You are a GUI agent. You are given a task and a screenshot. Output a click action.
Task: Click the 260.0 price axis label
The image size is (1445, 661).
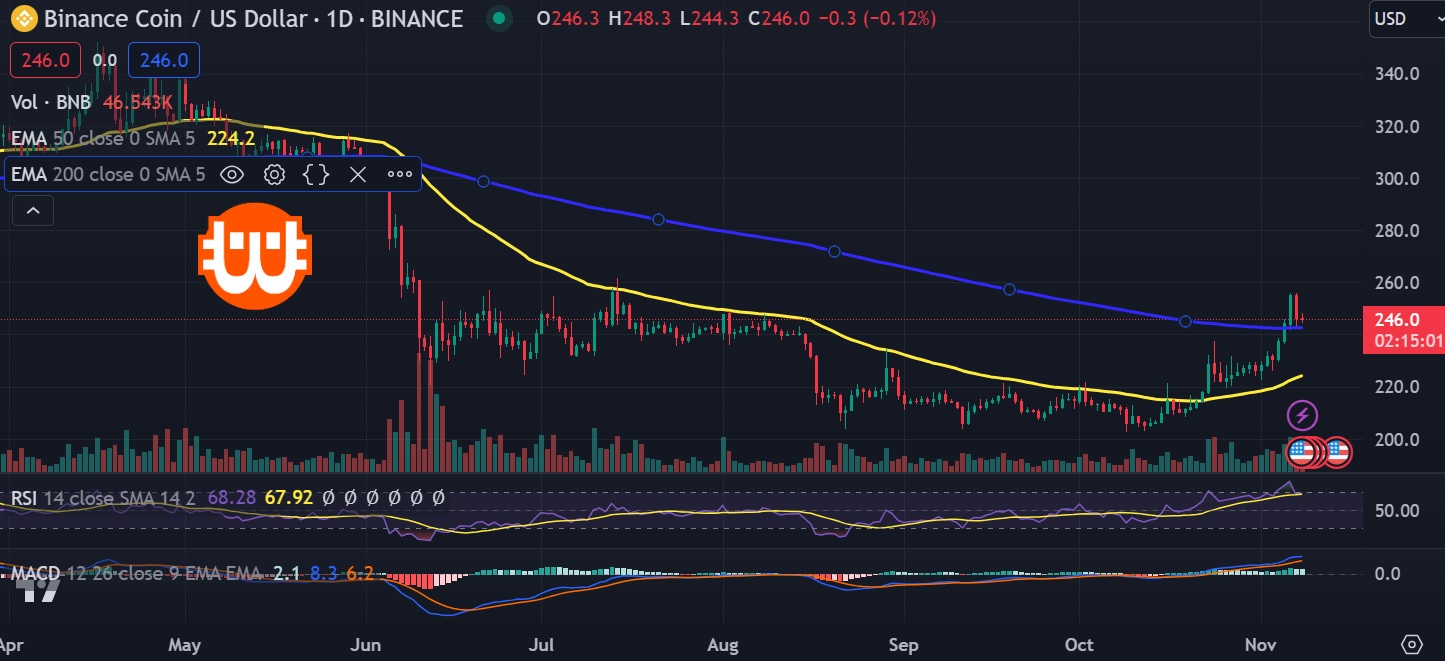point(1399,283)
